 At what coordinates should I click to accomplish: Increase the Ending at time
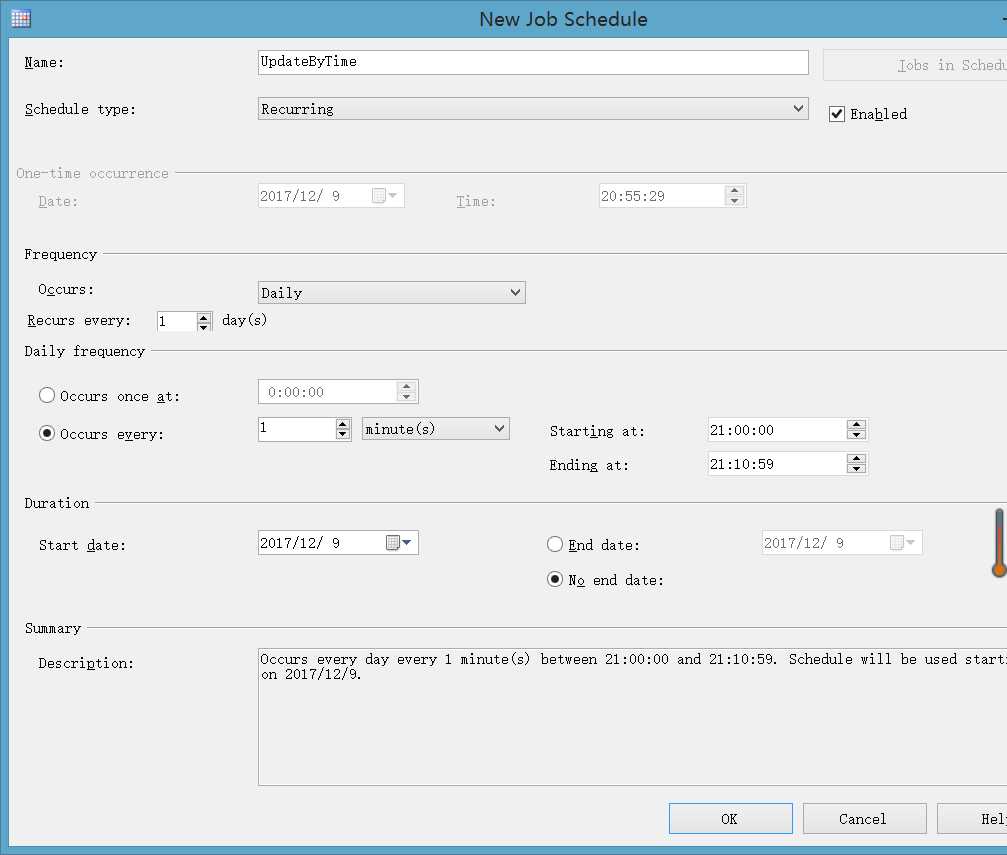click(856, 459)
